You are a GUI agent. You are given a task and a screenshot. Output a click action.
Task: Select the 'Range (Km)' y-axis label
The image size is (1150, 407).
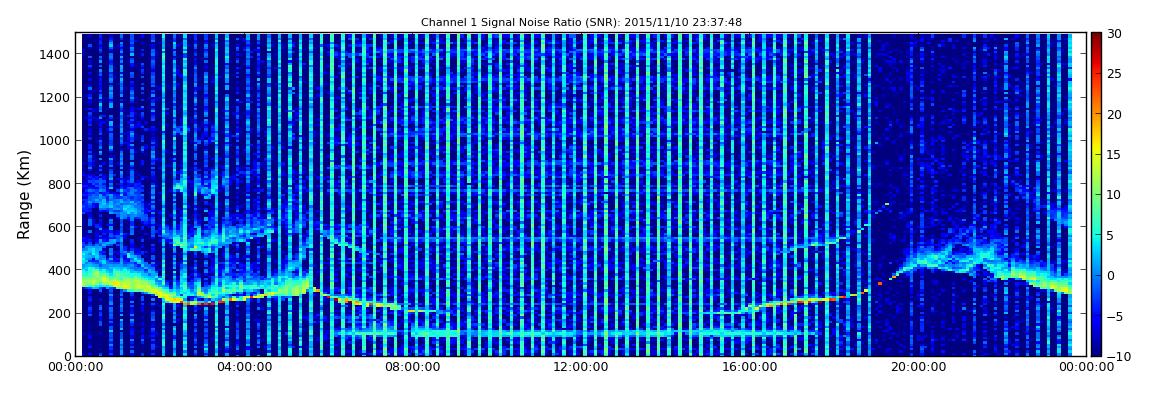[24, 194]
